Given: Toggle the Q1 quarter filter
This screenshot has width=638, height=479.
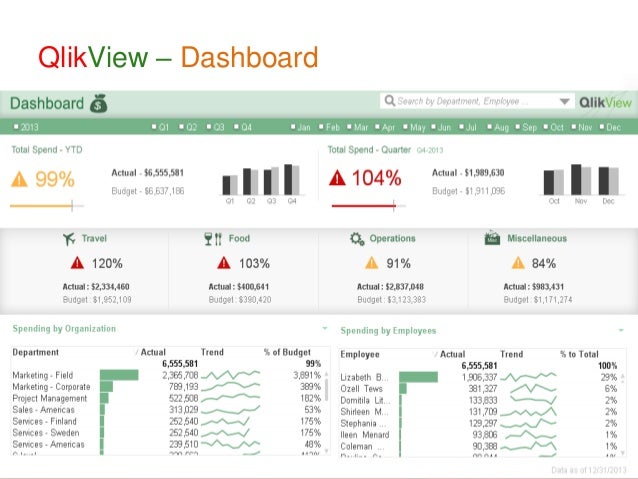Looking at the screenshot, I should [x=160, y=127].
